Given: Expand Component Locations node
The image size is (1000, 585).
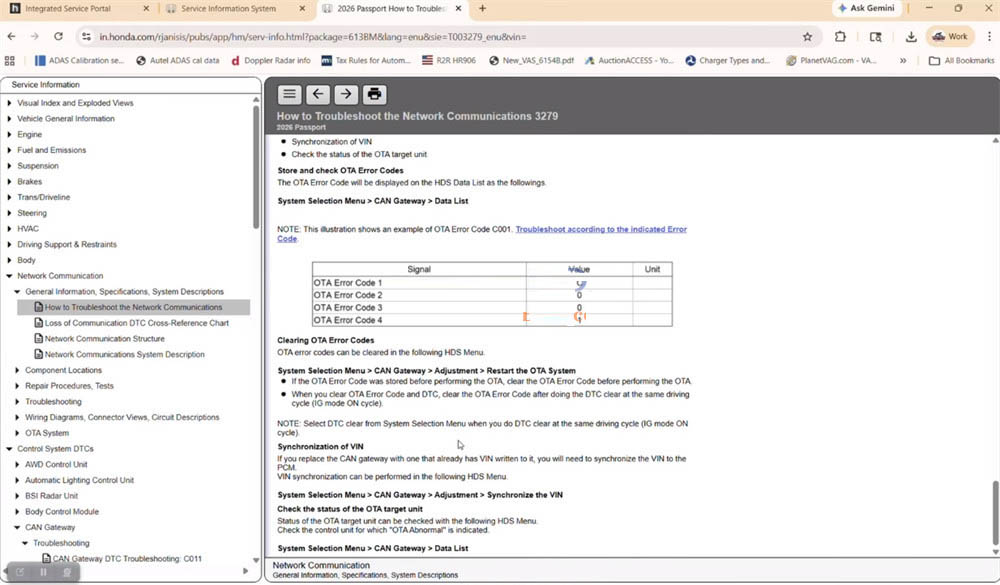Looking at the screenshot, I should 17,370.
